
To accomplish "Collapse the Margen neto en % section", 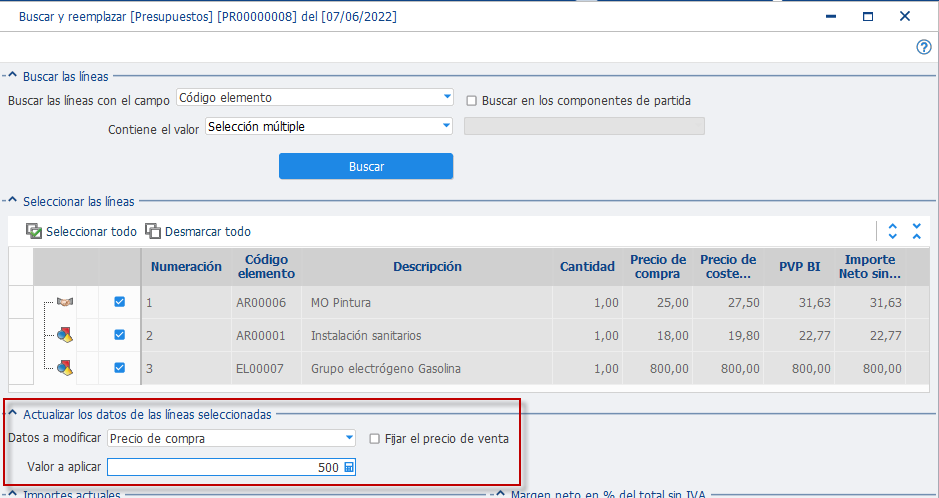I will point(500,494).
